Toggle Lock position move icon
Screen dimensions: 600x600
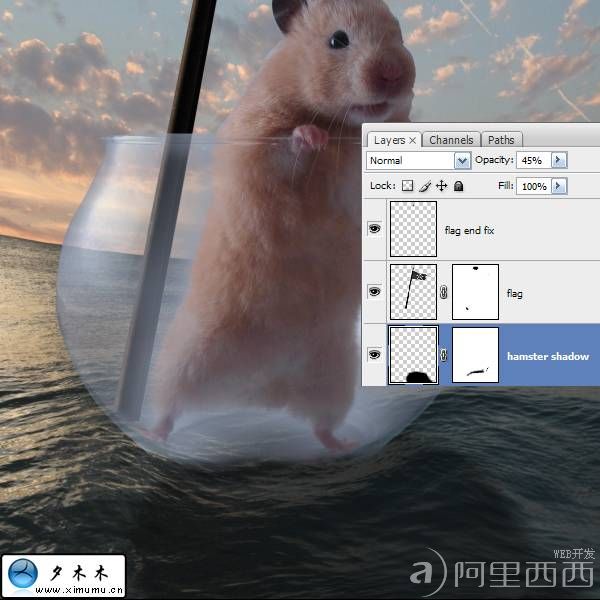pos(442,186)
